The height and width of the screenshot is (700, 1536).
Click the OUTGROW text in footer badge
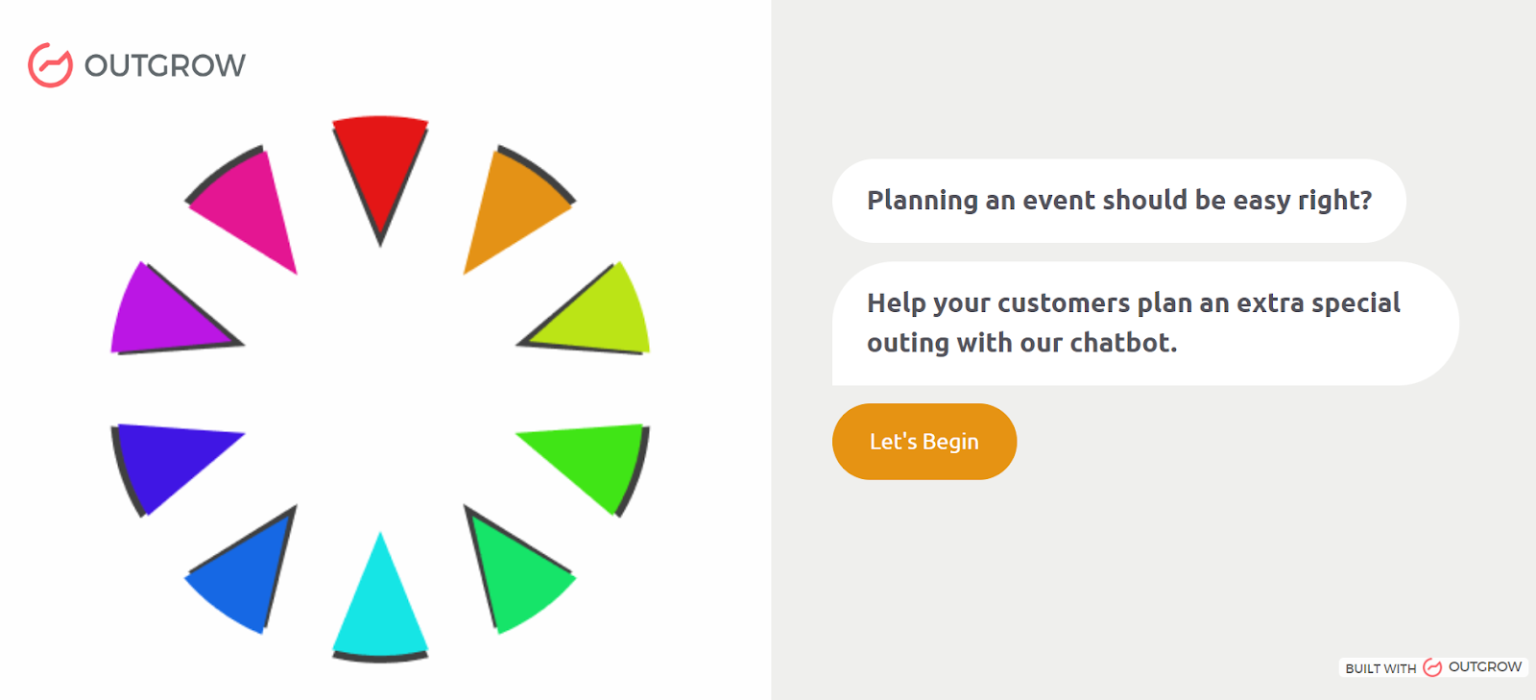(x=1483, y=667)
